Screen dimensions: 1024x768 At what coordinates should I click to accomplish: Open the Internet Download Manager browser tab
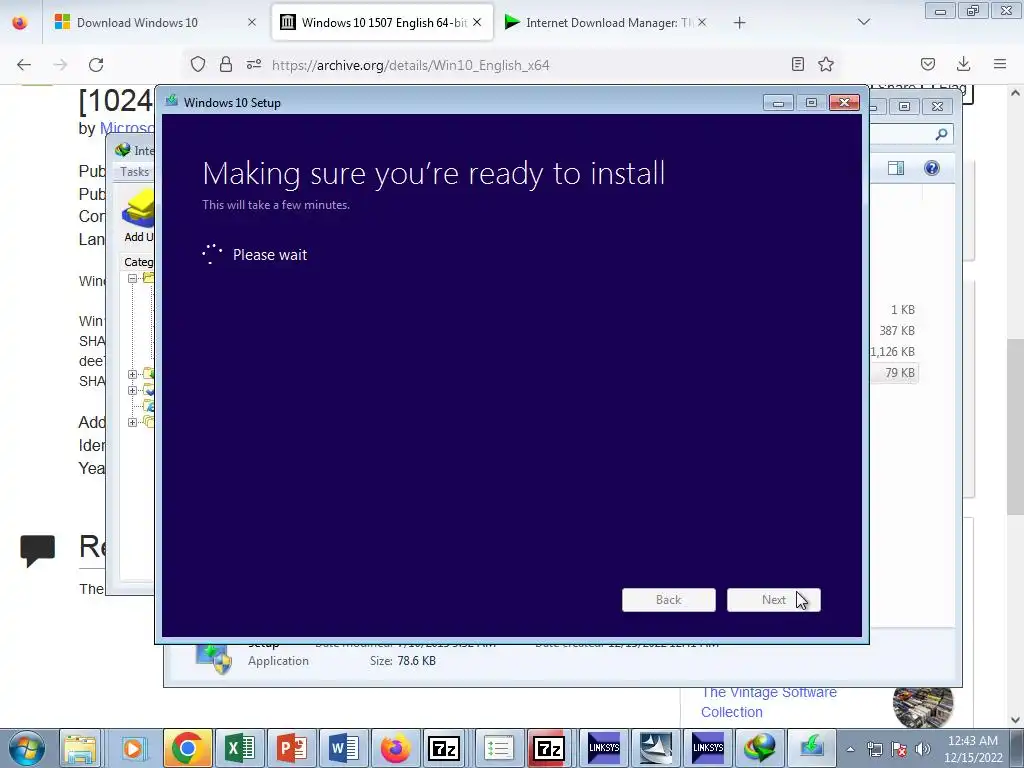606,22
